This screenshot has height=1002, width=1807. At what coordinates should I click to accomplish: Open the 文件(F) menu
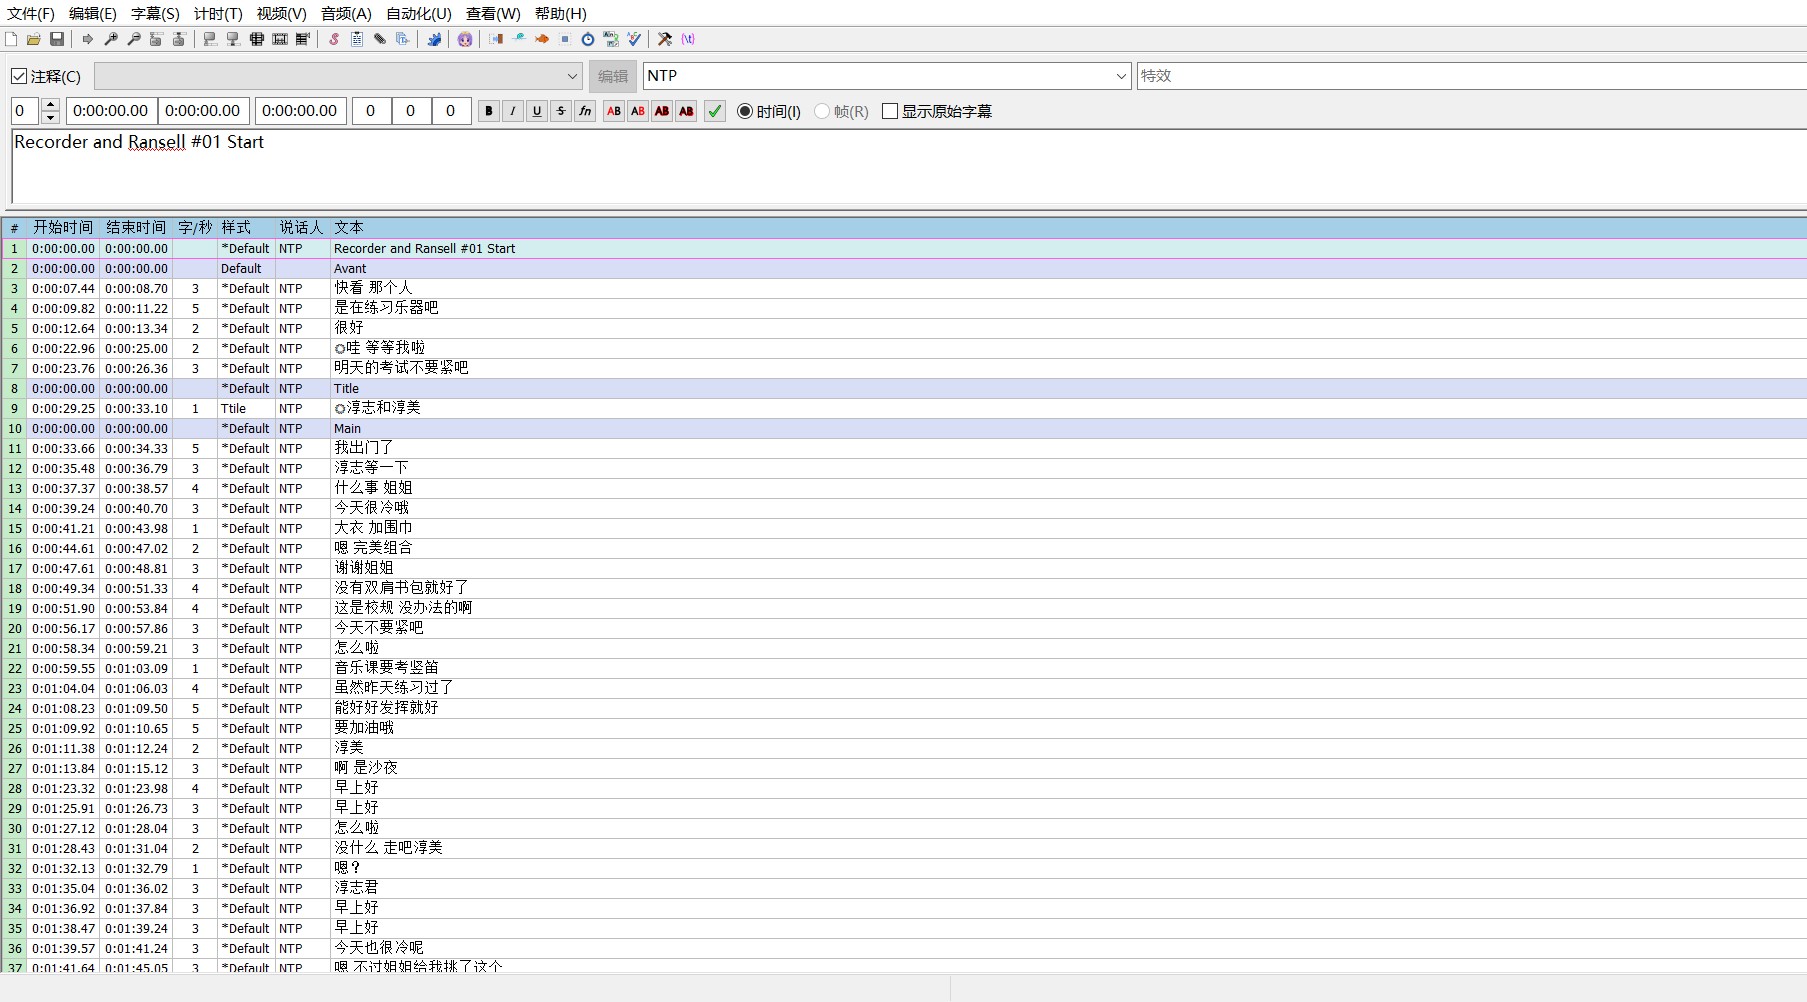pos(31,13)
